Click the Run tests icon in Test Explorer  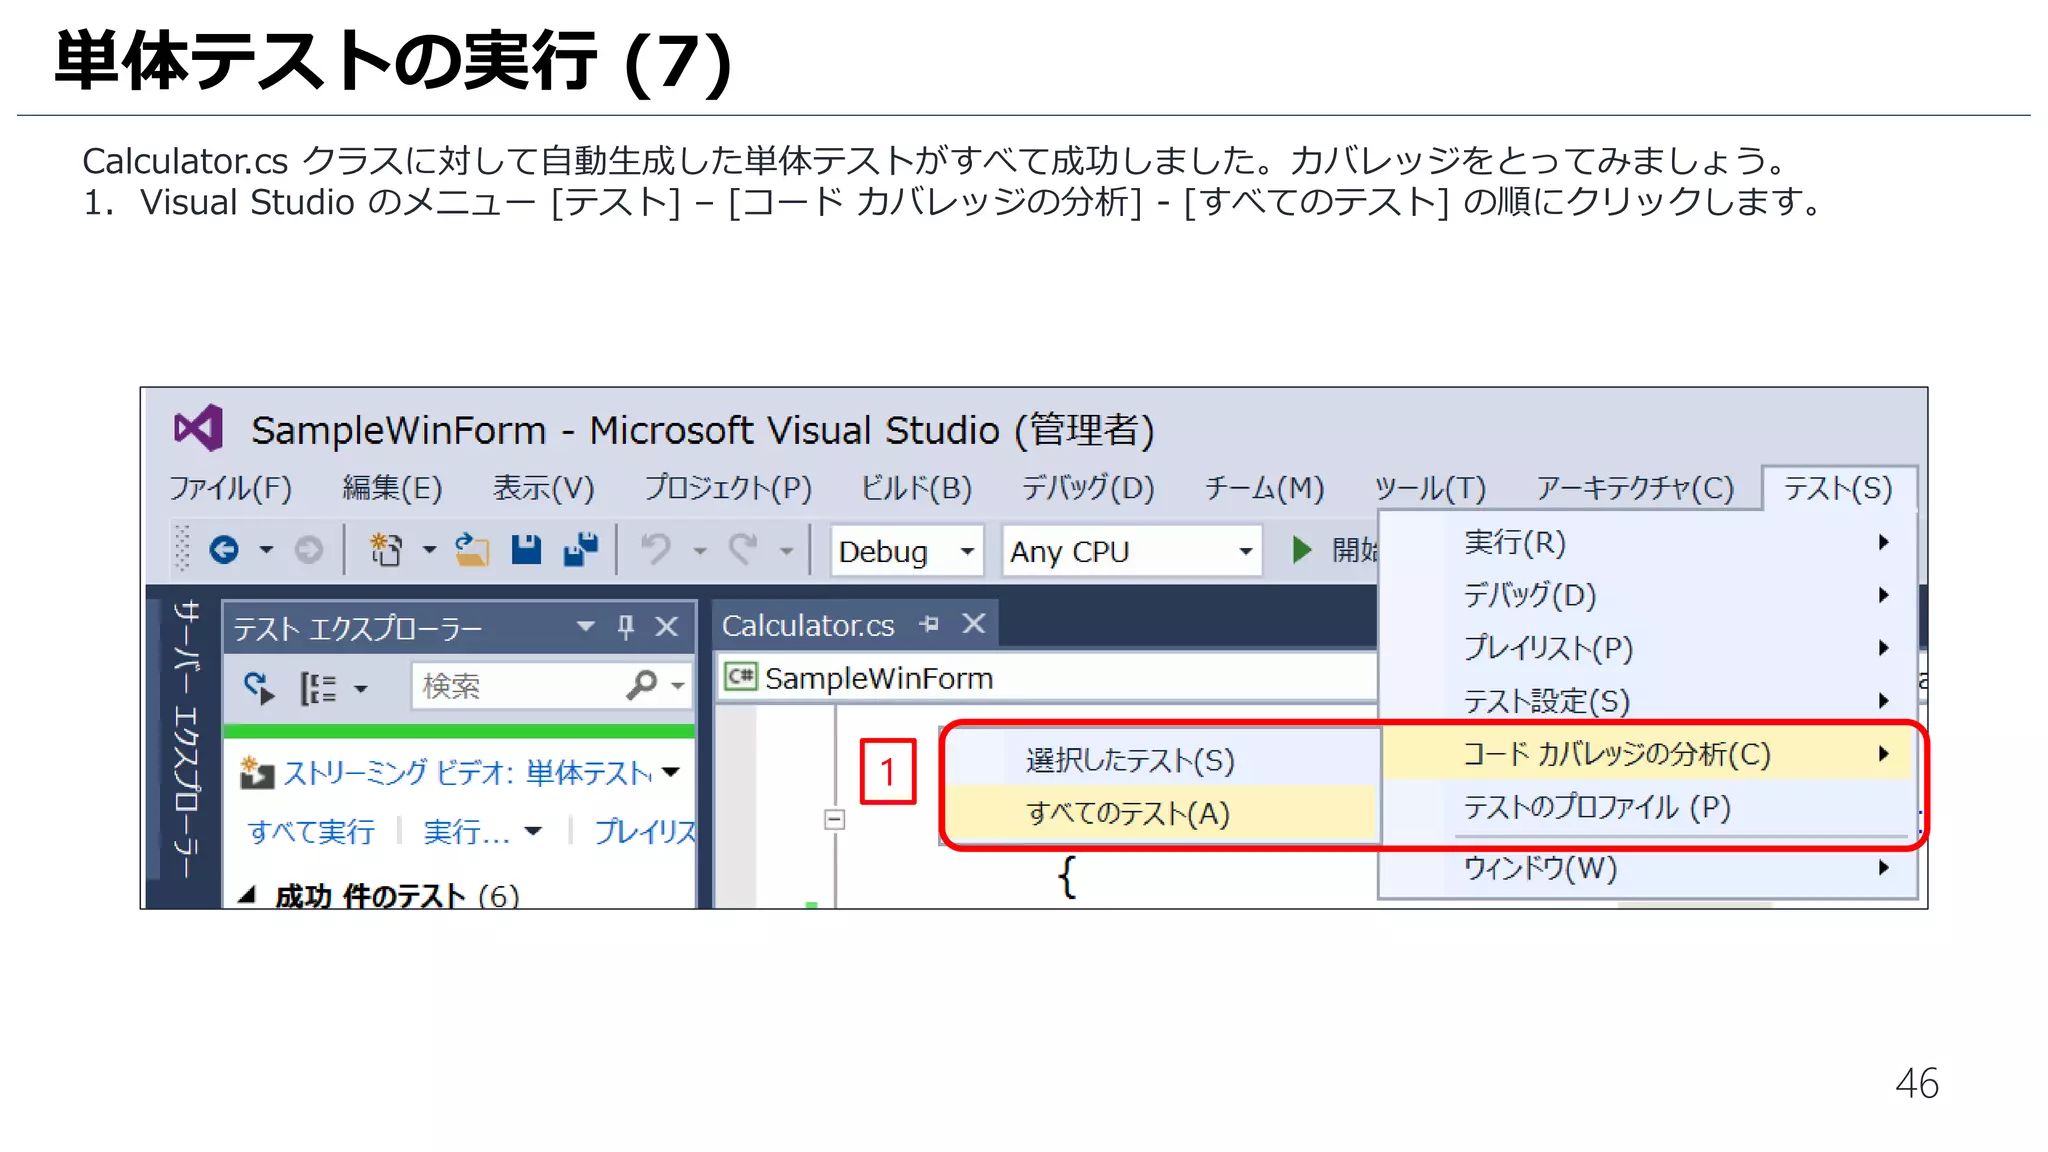259,687
